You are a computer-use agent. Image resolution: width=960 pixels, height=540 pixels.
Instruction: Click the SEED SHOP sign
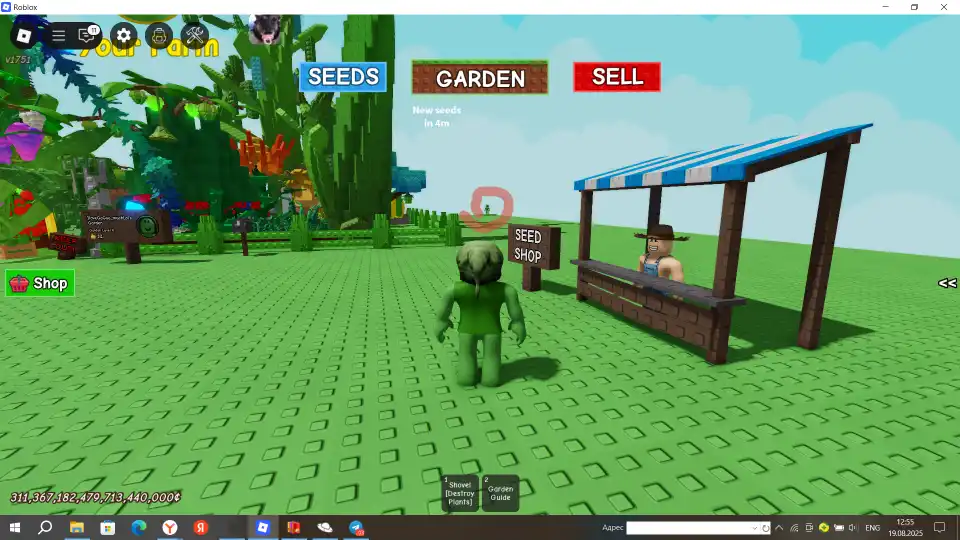pyautogui.click(x=533, y=246)
